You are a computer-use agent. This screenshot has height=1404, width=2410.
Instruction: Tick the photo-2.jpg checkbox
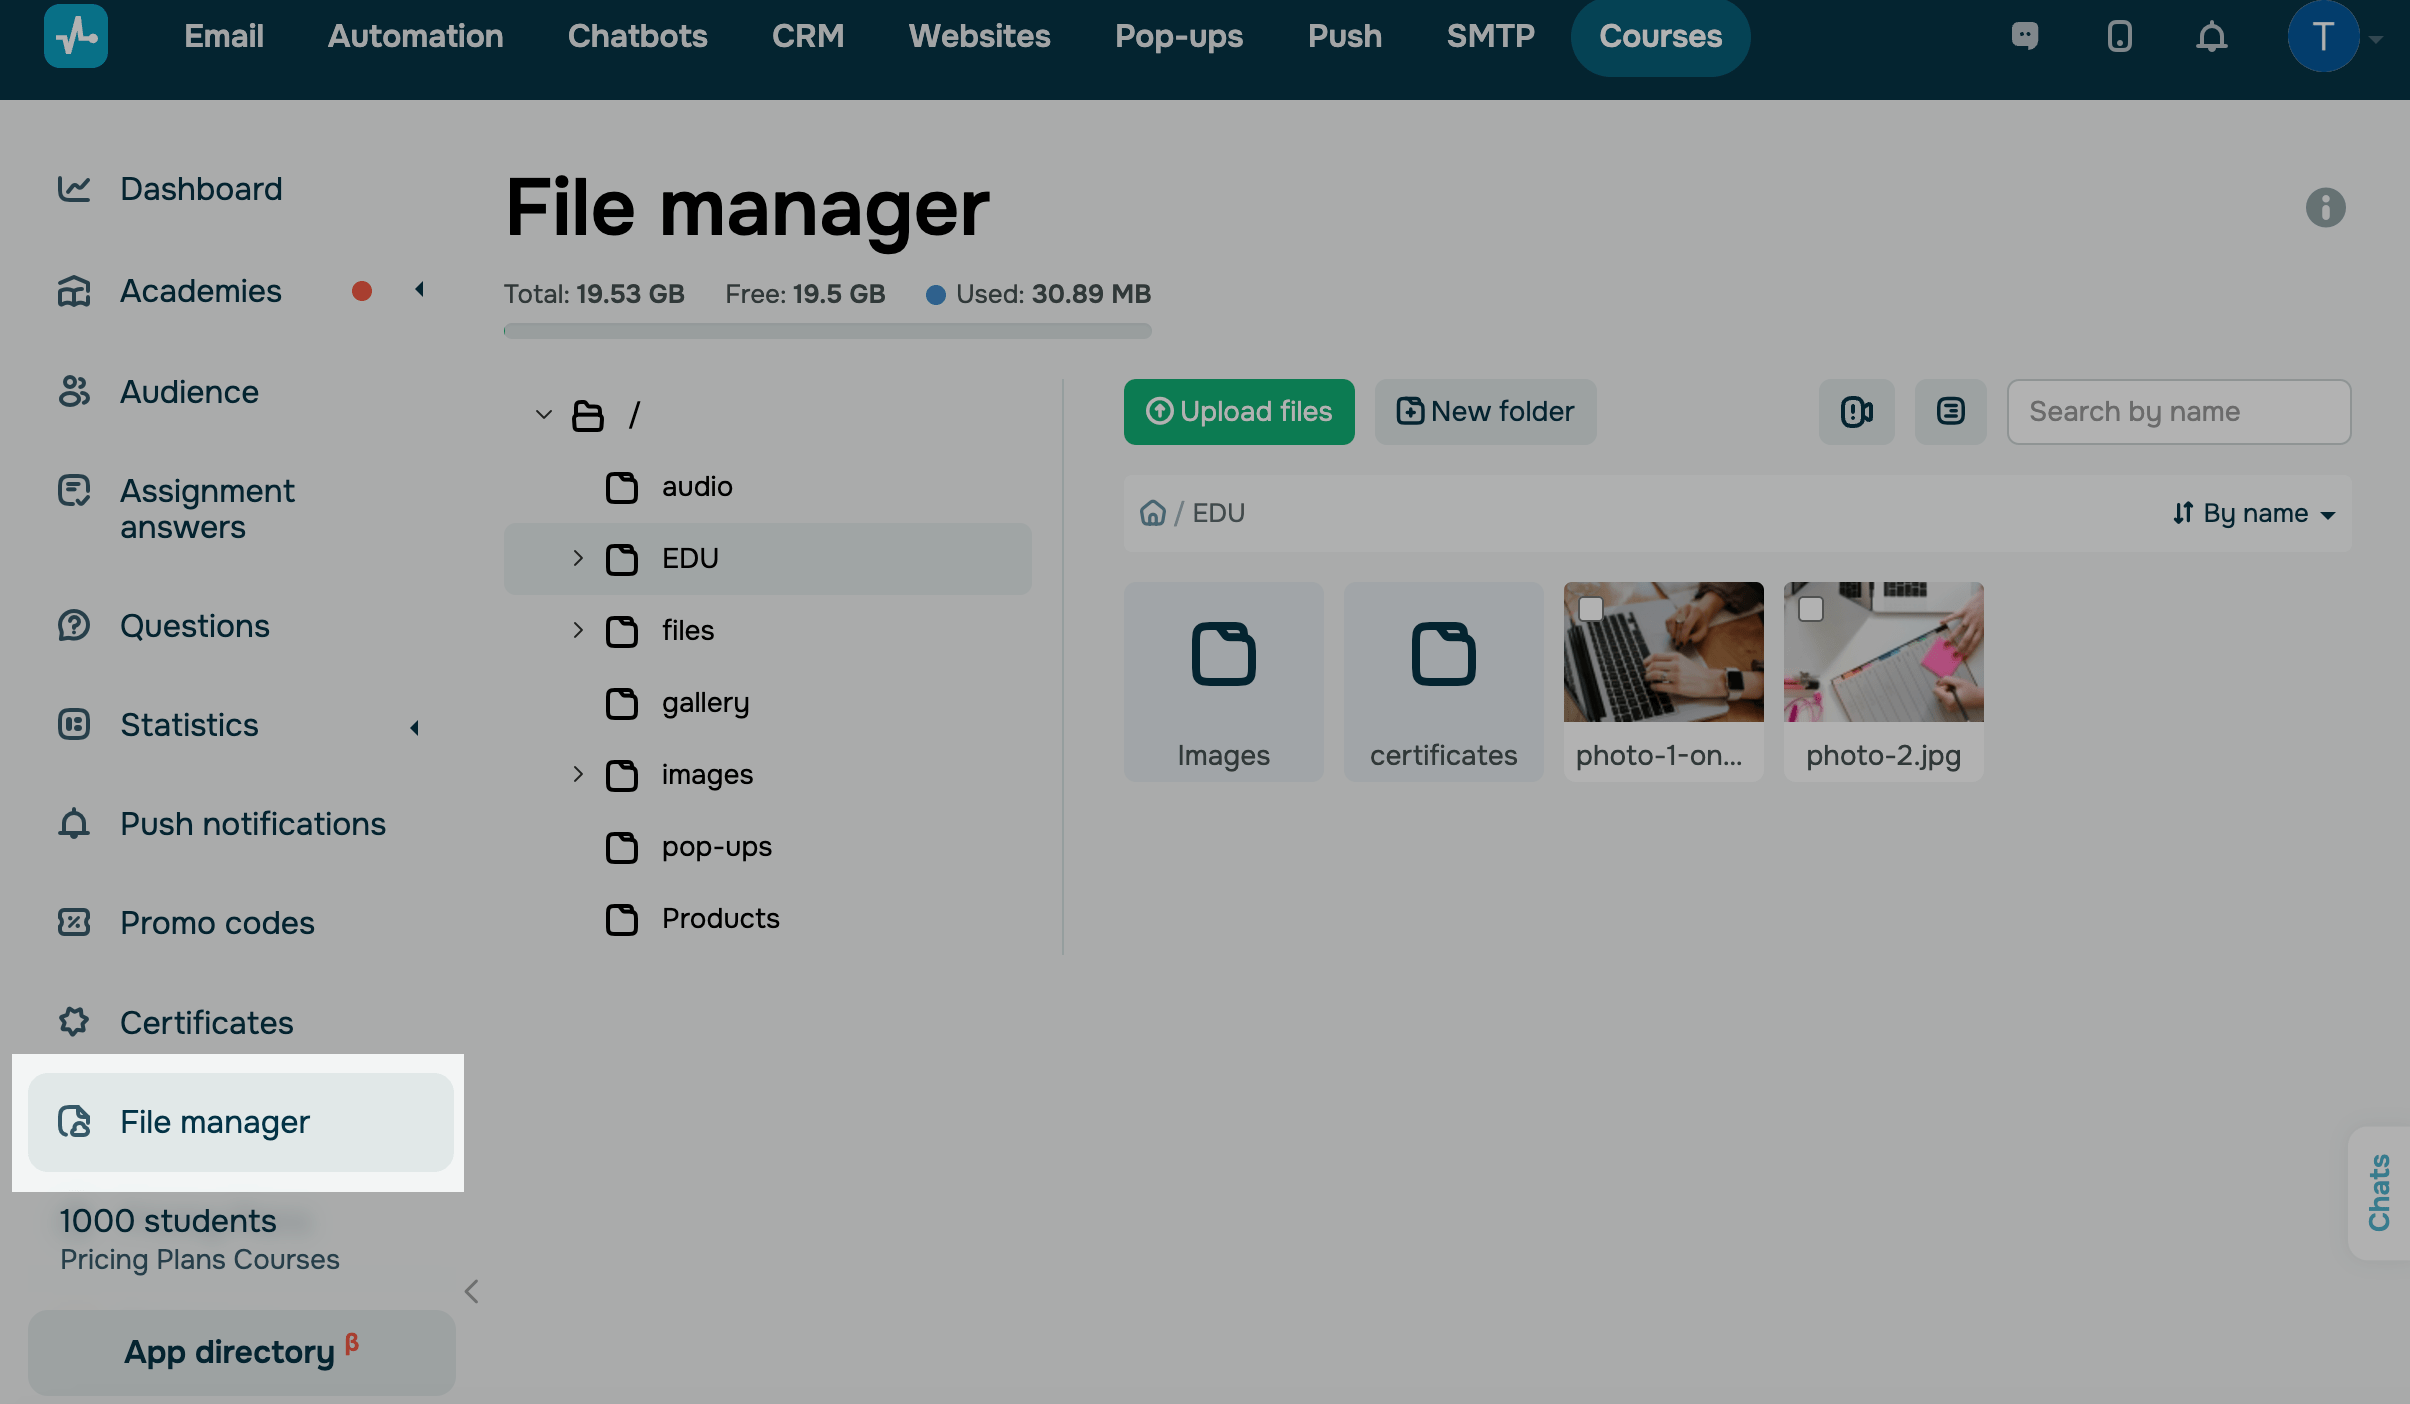click(1810, 609)
